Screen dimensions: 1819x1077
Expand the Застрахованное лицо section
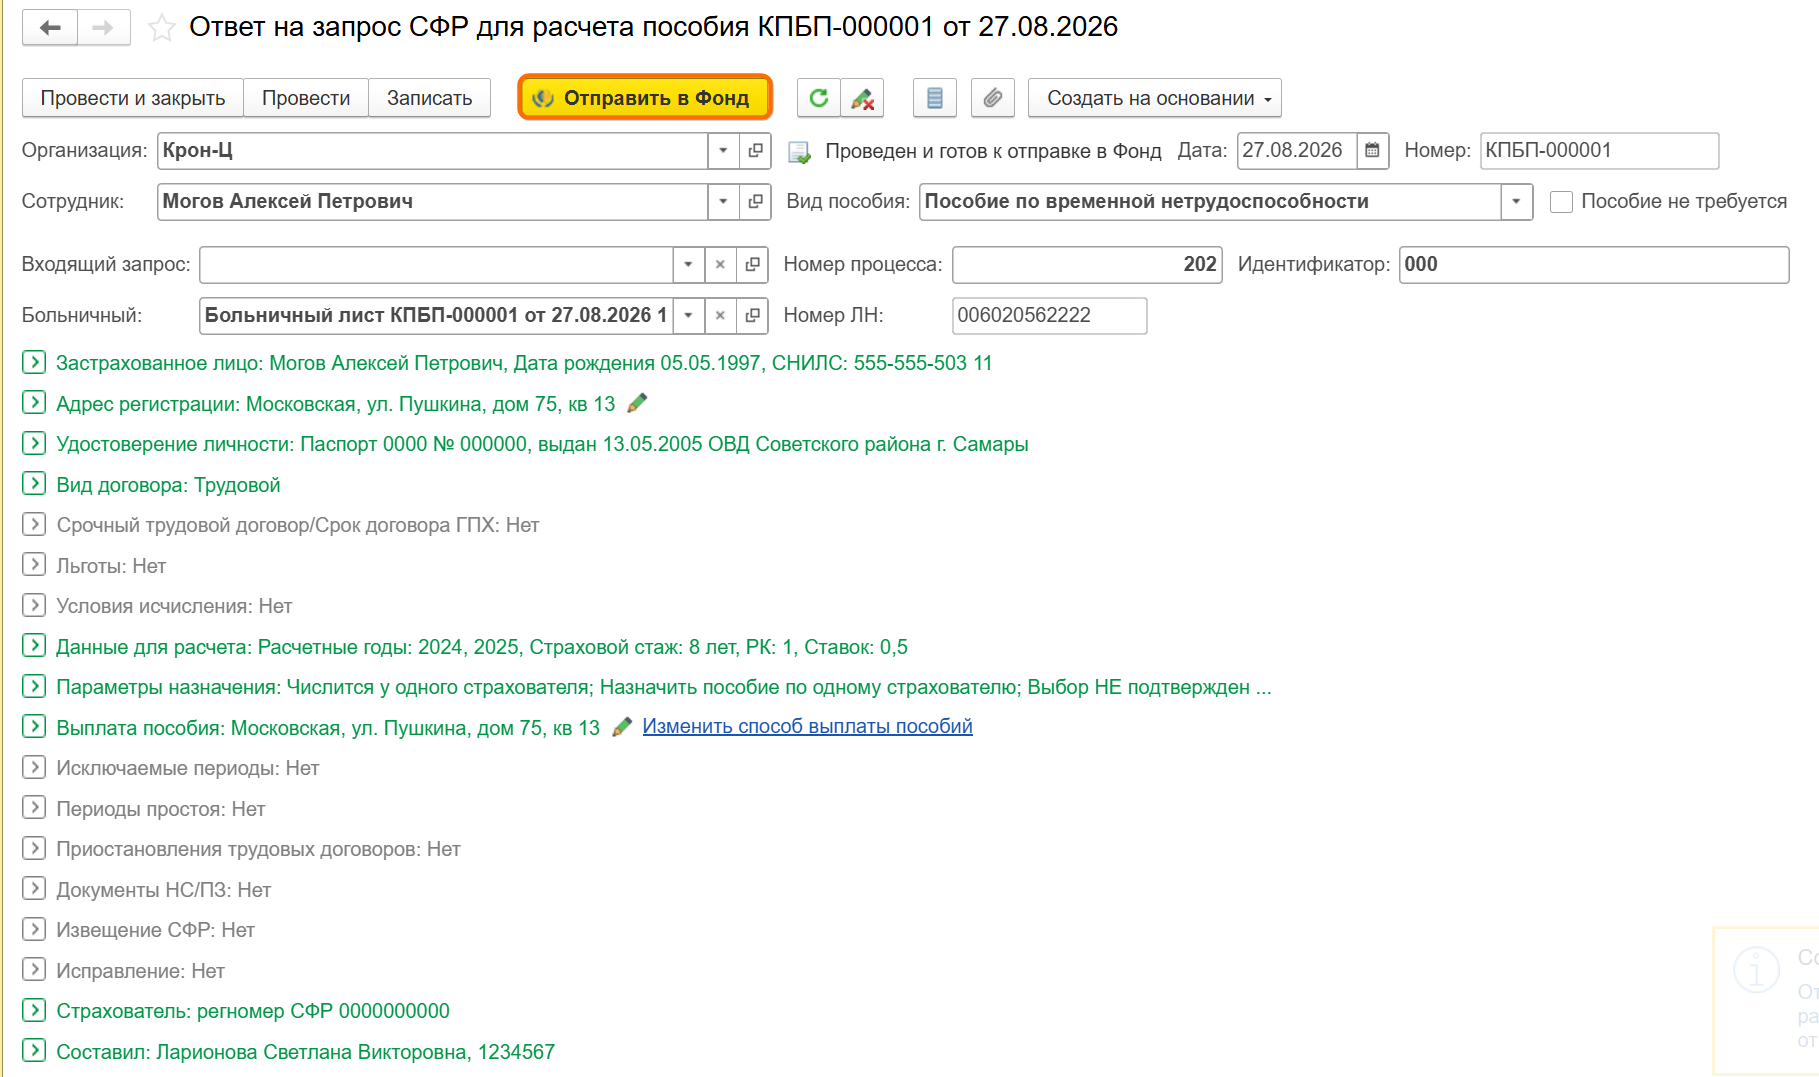34,362
